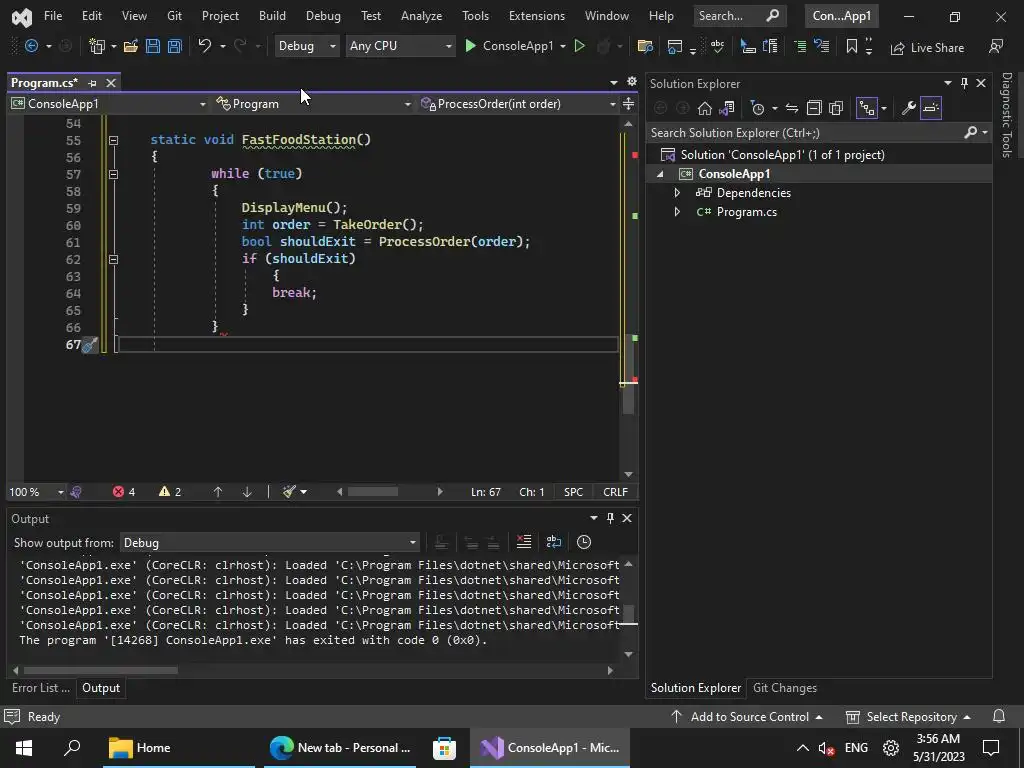Open the Show output from Debug dropdown

[269, 543]
